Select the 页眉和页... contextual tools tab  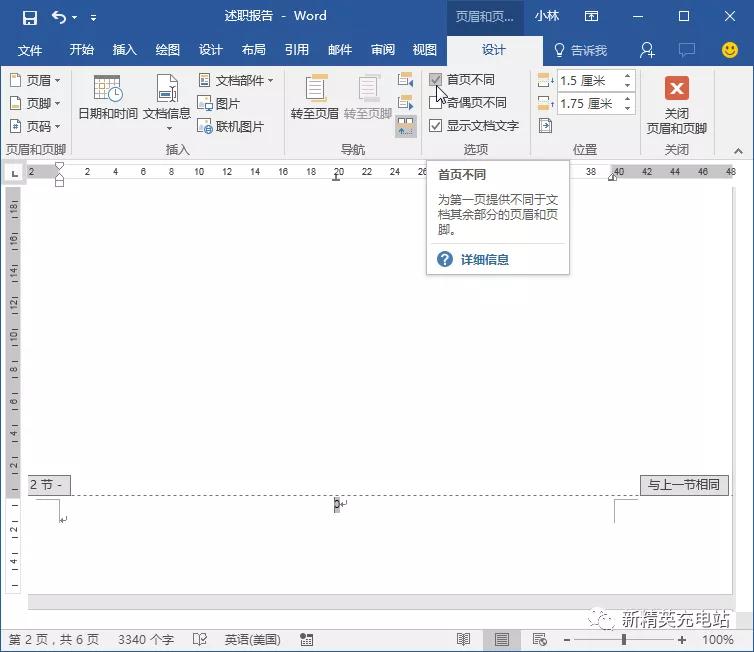pos(485,17)
